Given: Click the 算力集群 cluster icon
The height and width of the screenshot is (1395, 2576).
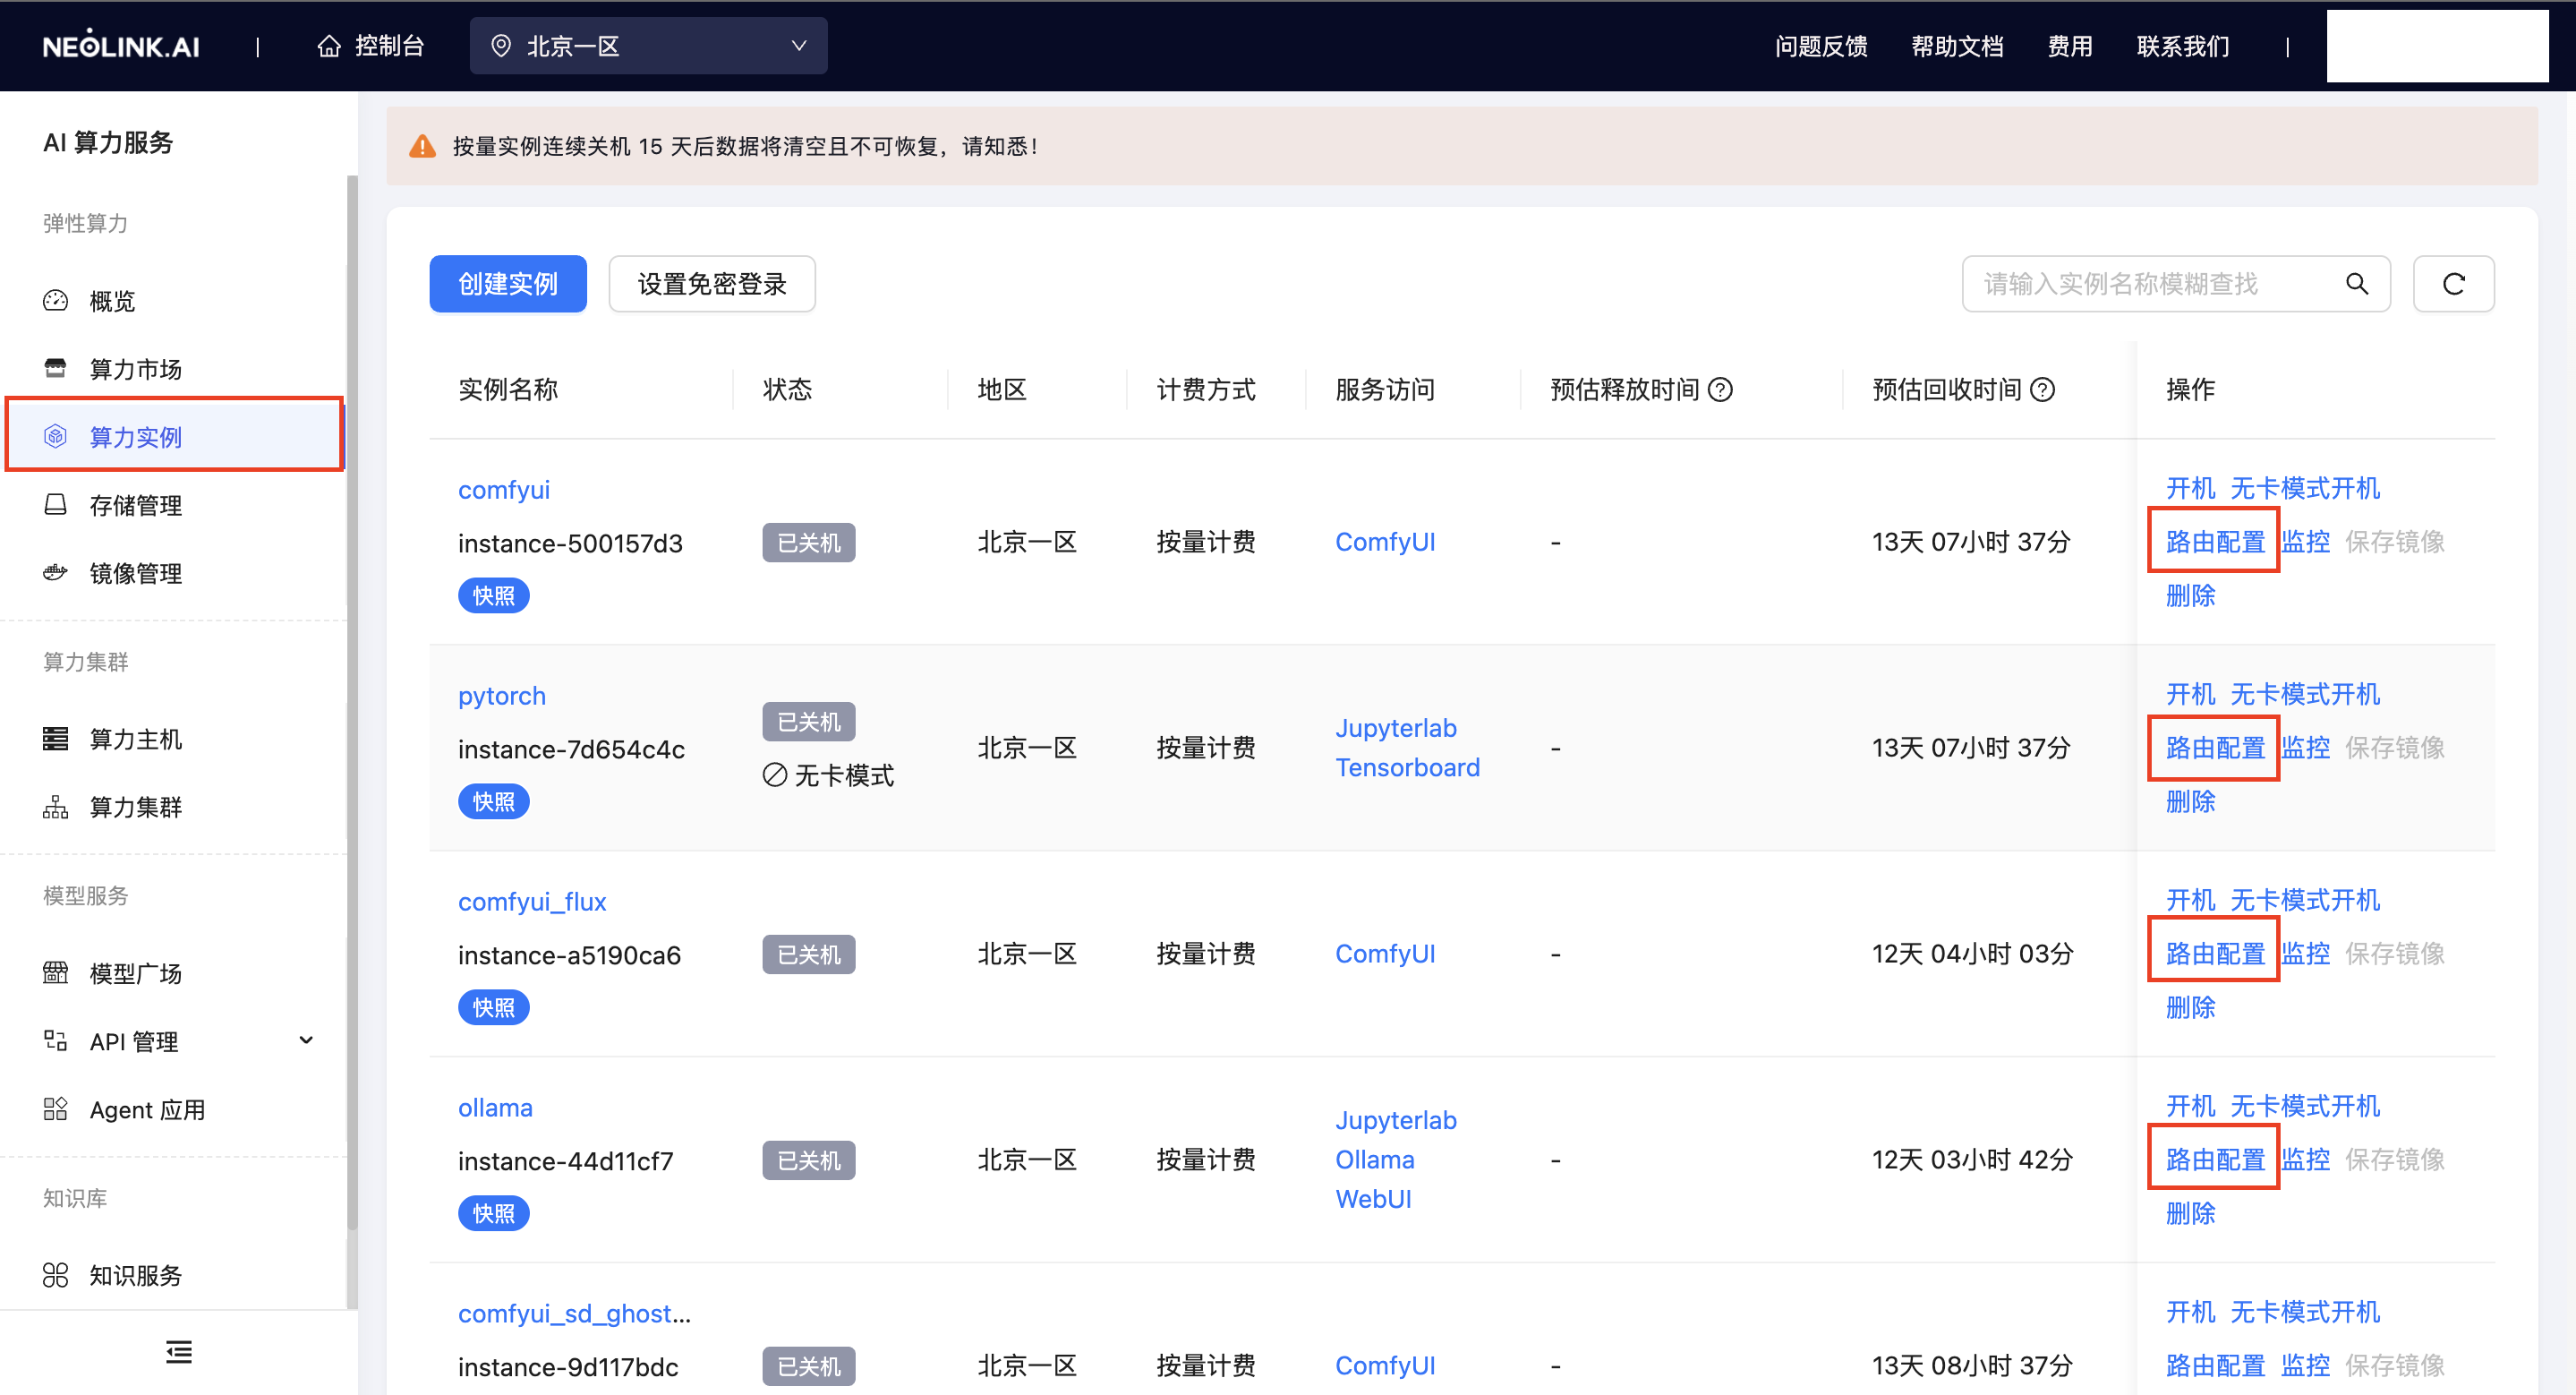Looking at the screenshot, I should 56,807.
